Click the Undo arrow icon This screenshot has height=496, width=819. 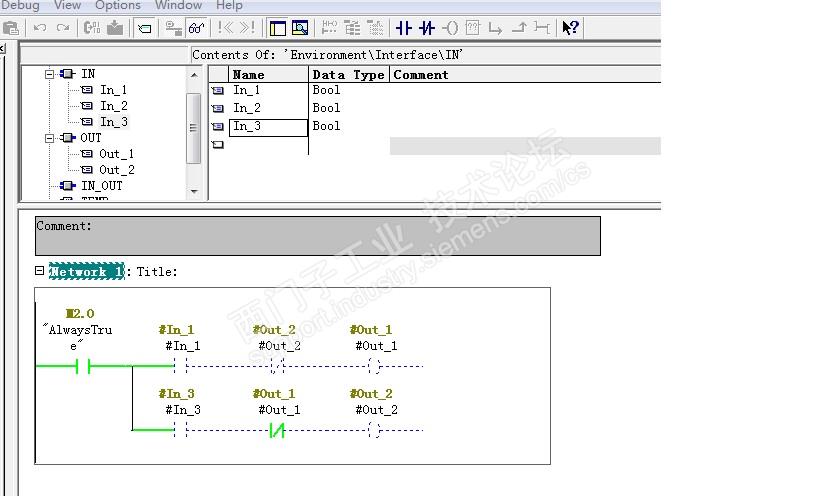click(x=40, y=28)
